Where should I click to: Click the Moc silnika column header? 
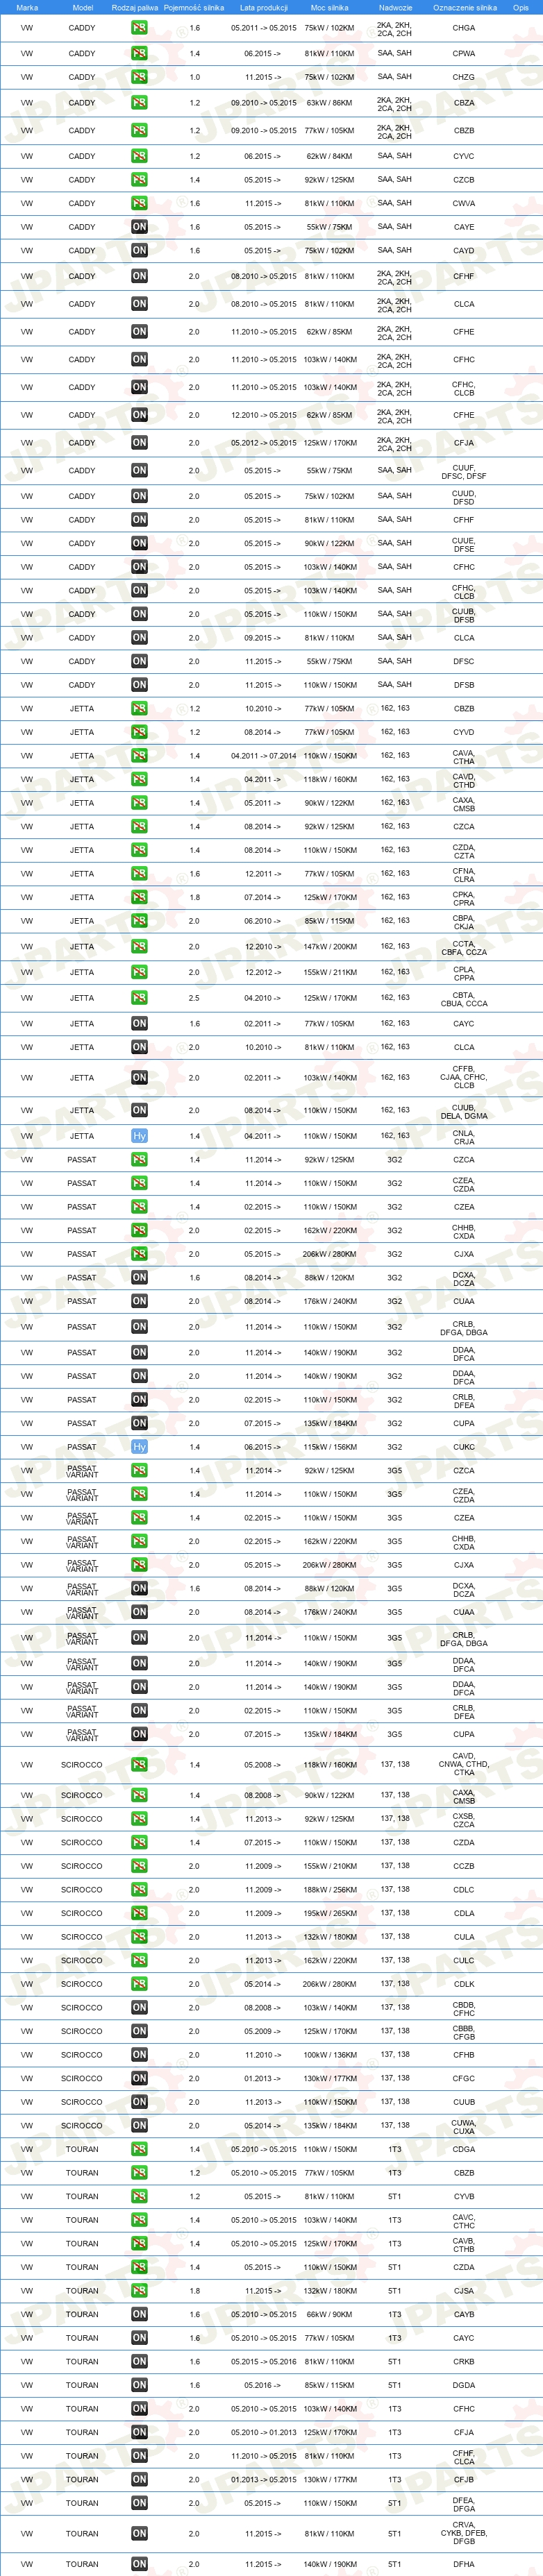click(329, 7)
